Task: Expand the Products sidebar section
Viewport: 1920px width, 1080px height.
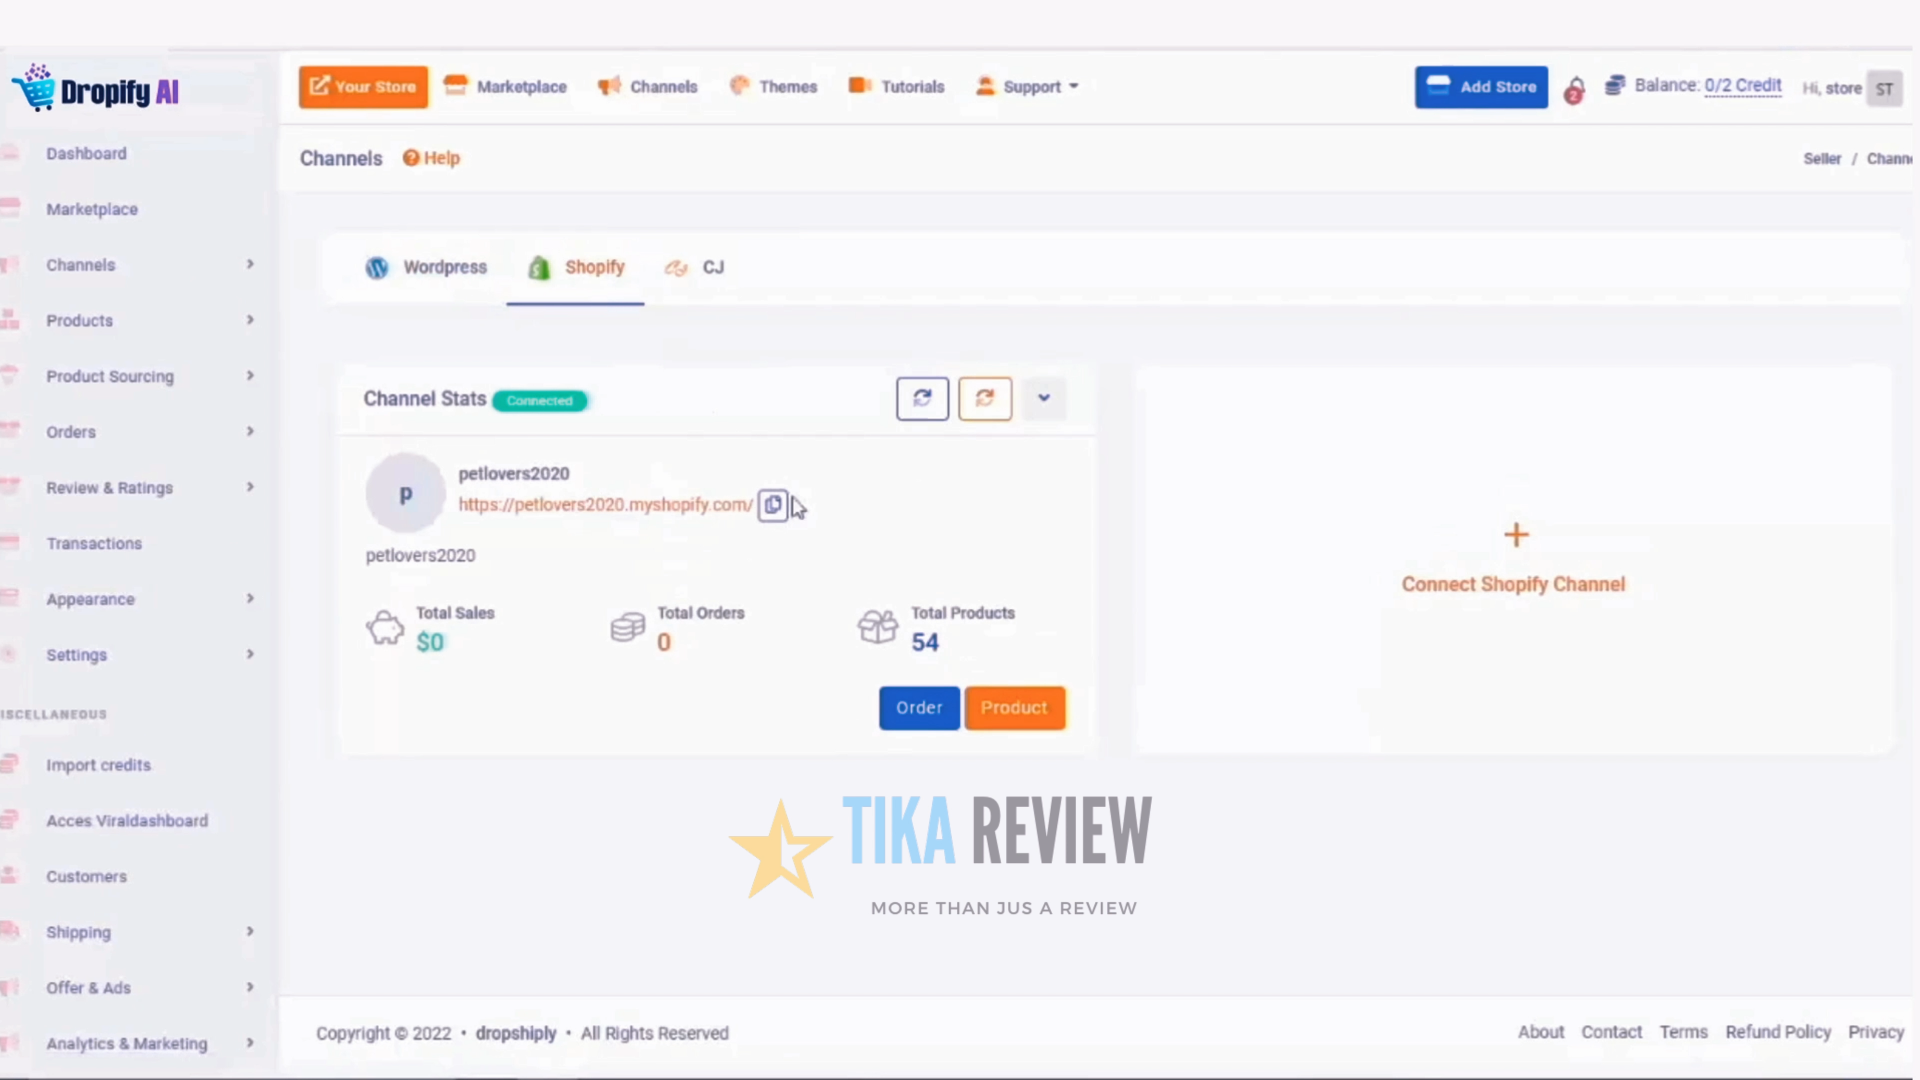Action: (x=250, y=320)
